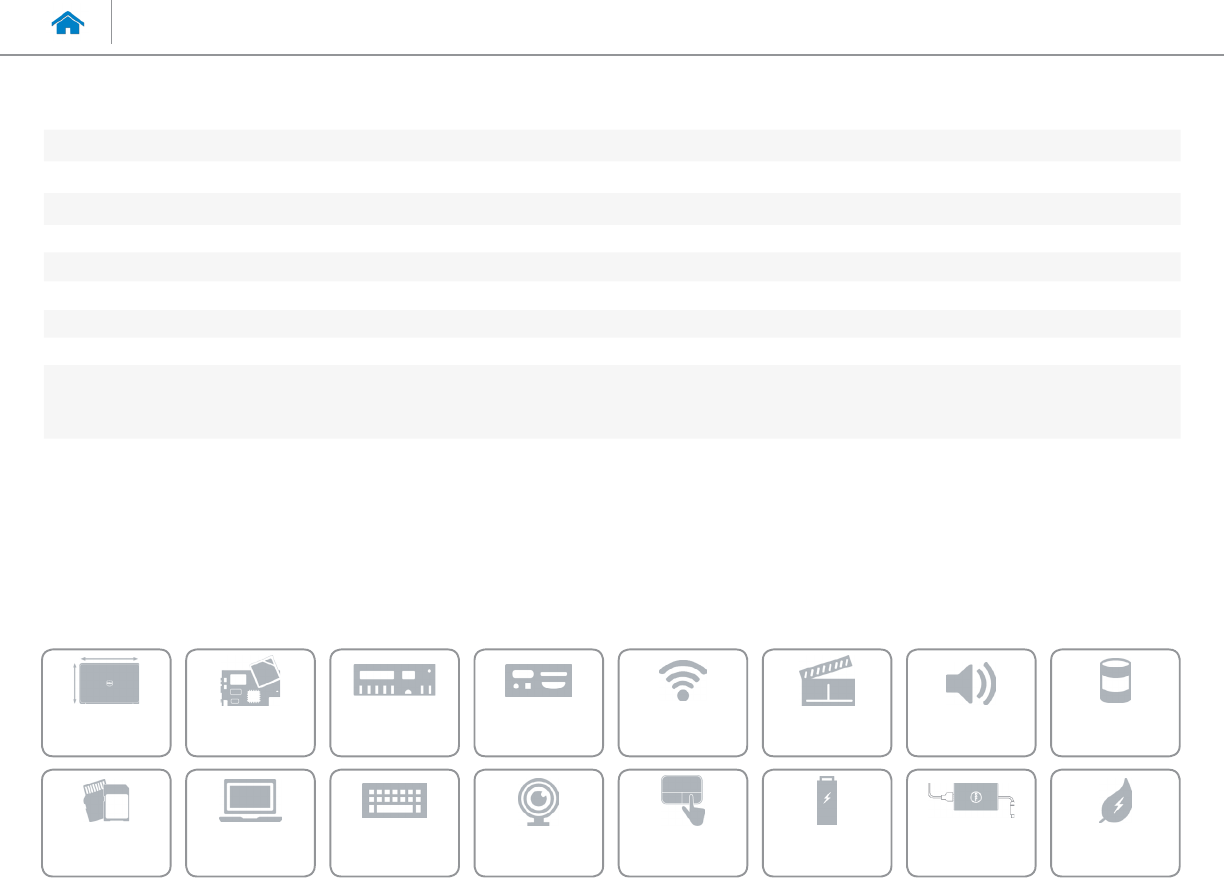
Task: Click the topmost shaded table row
Action: [x=611, y=145]
